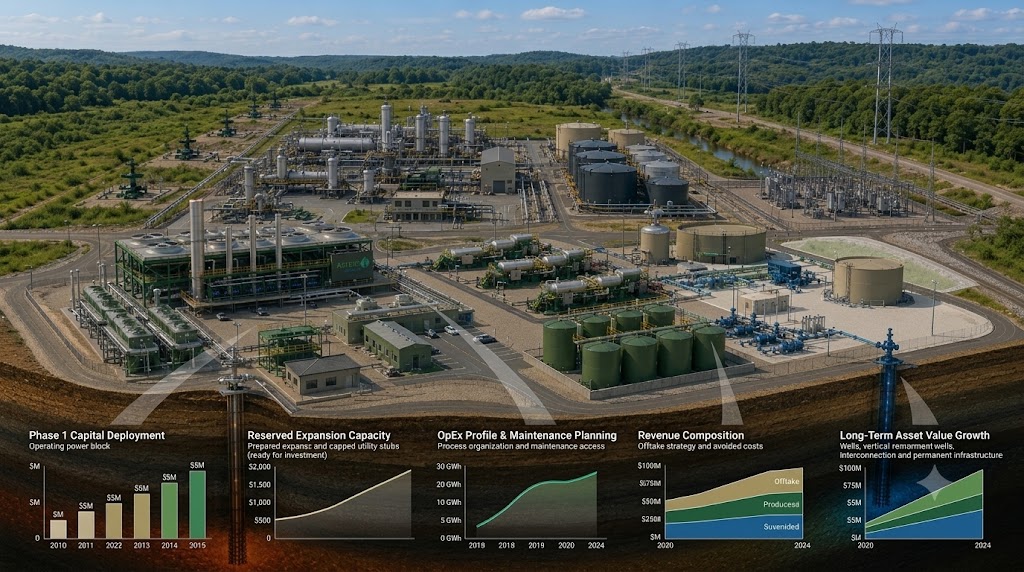Screen dimensions: 1024x572
Task: Click the "20 GWh" axis value
Action: click(x=449, y=485)
